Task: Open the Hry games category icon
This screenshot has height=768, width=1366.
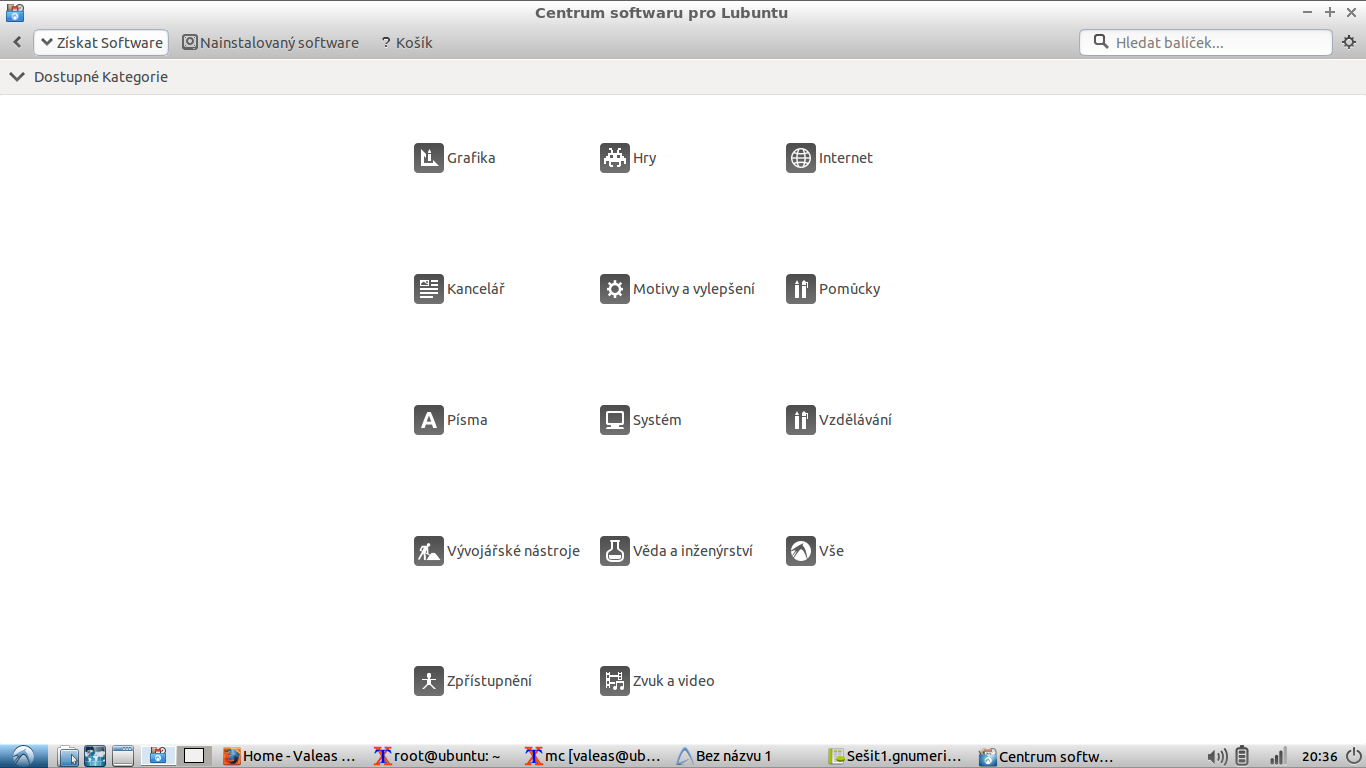Action: 615,158
